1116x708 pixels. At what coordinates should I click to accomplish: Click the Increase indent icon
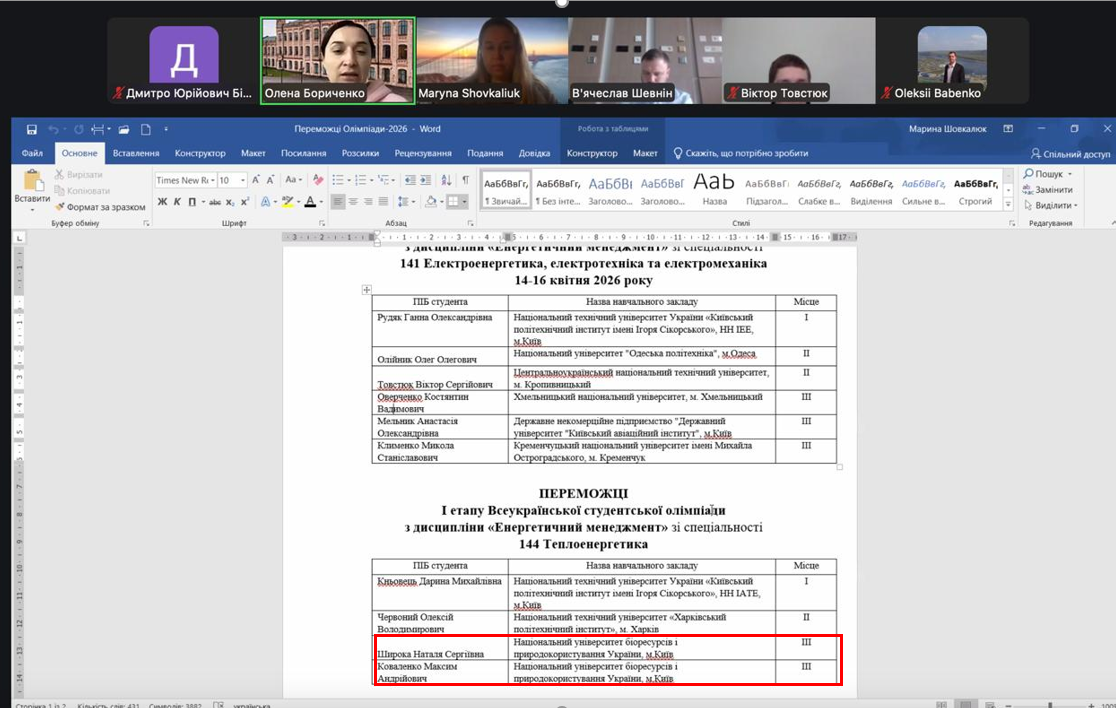424,180
